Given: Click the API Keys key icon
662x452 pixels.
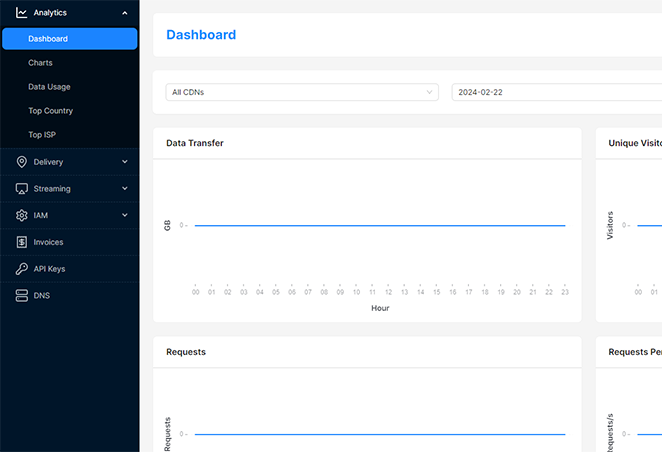Looking at the screenshot, I should click(22, 269).
